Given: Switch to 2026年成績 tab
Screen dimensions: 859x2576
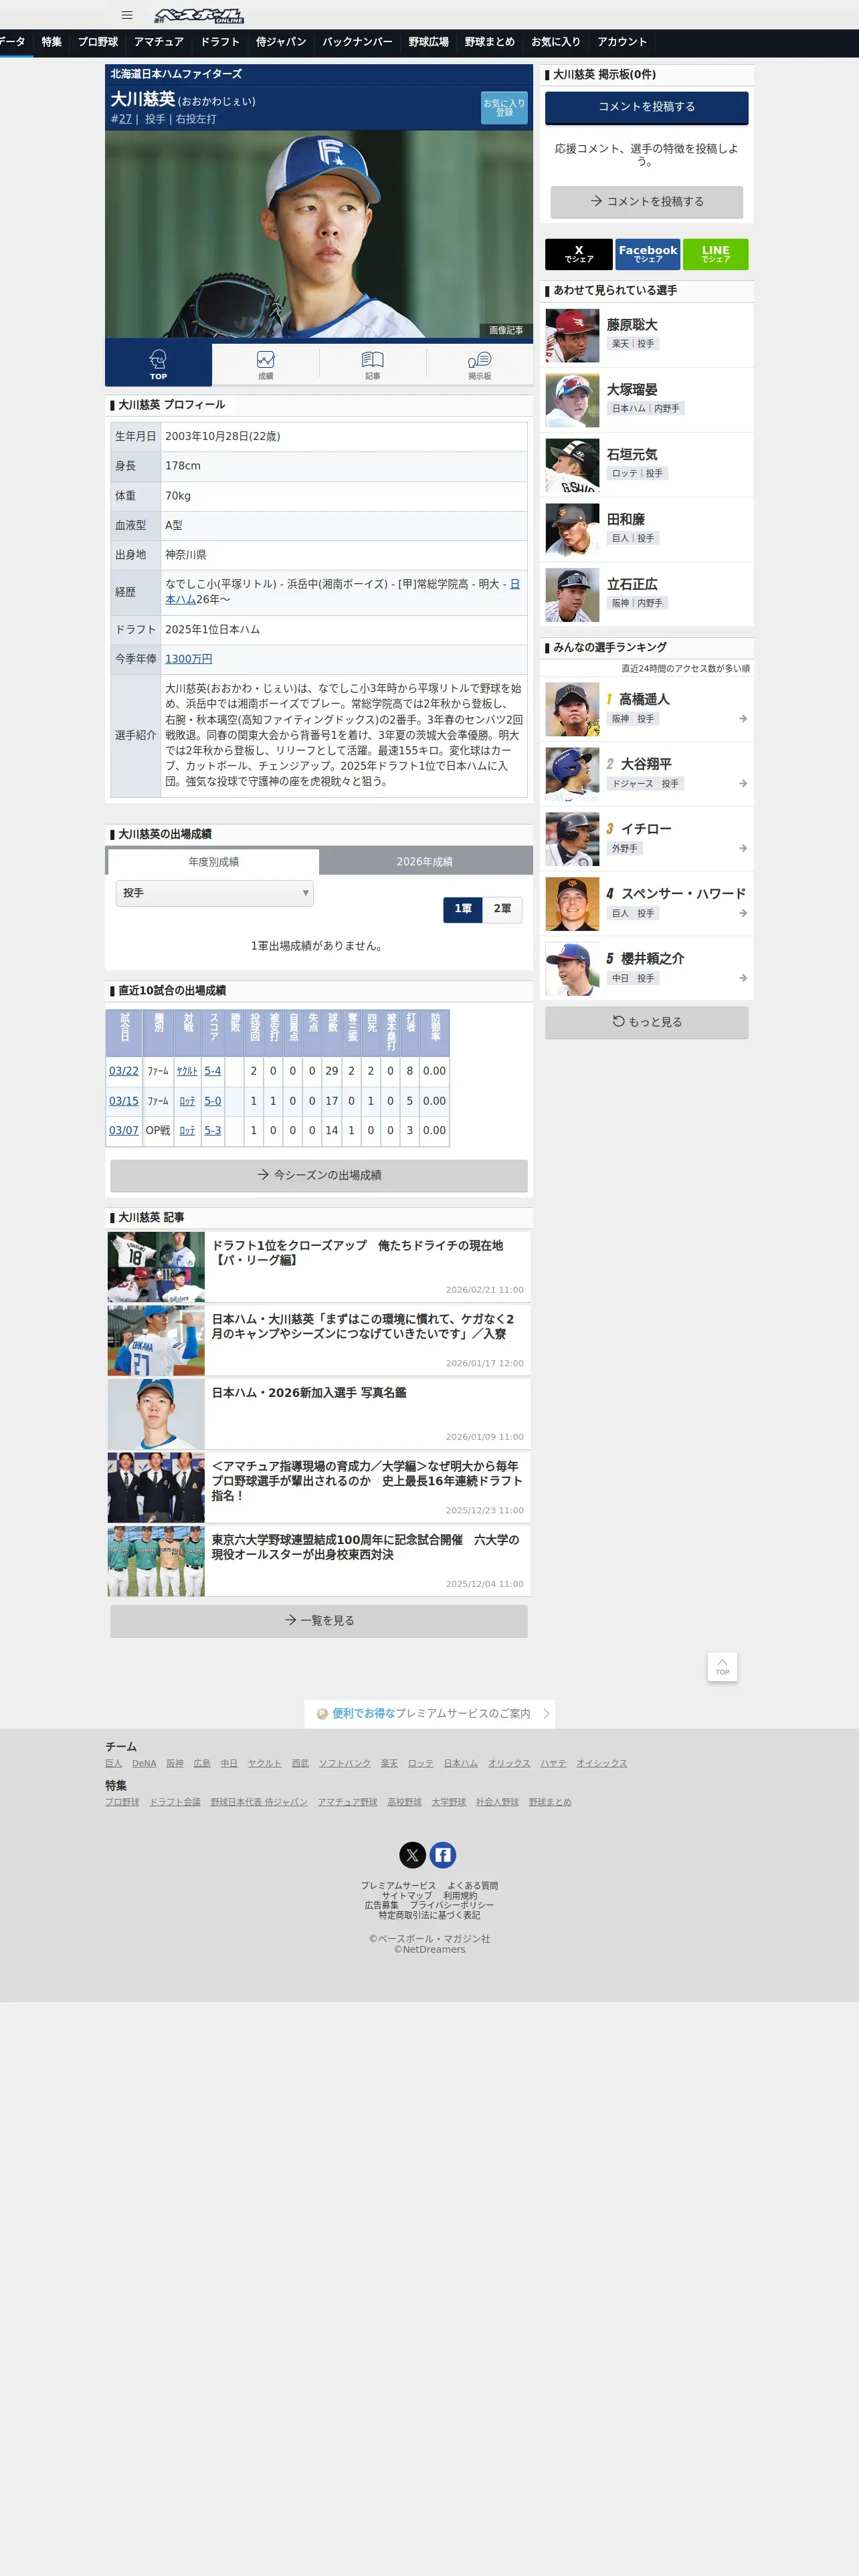Looking at the screenshot, I should point(425,861).
